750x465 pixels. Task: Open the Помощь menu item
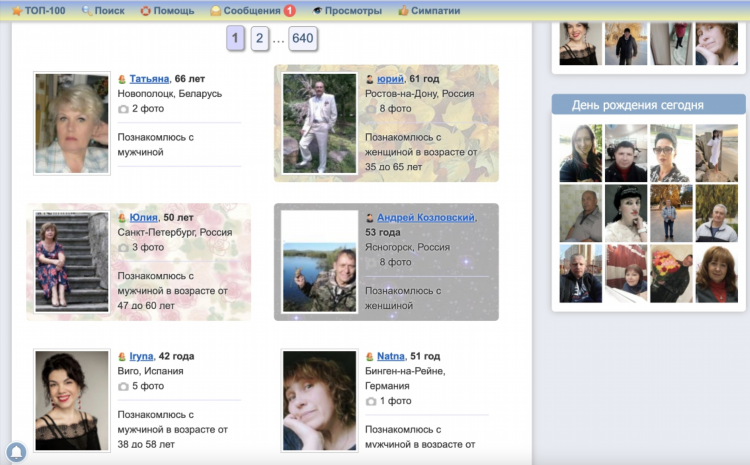[x=174, y=11]
